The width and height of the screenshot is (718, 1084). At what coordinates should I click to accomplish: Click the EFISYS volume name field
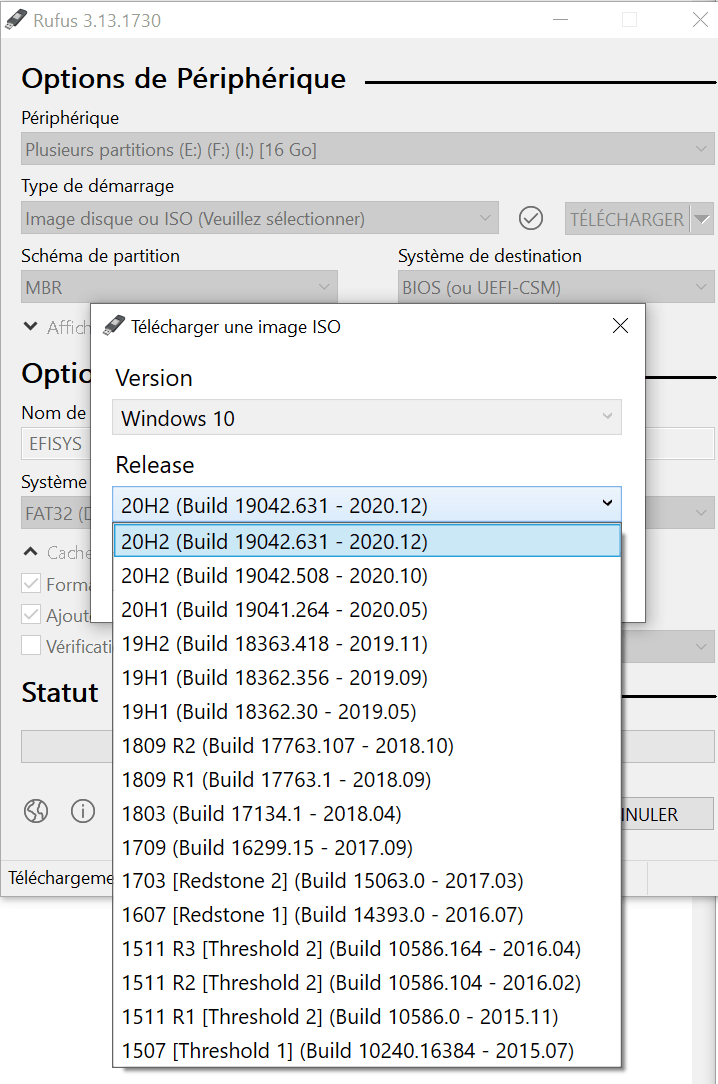pos(57,443)
